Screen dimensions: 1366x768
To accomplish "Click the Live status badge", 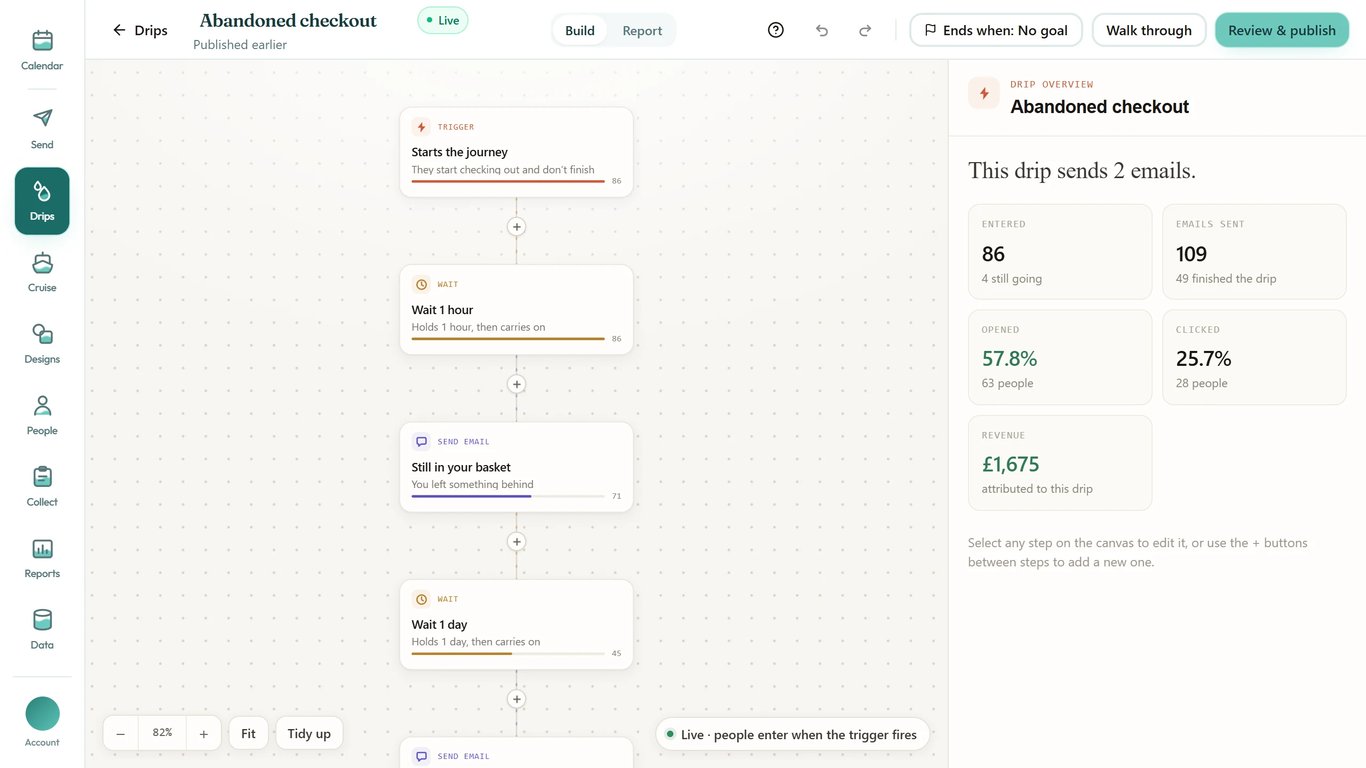I will pos(442,20).
